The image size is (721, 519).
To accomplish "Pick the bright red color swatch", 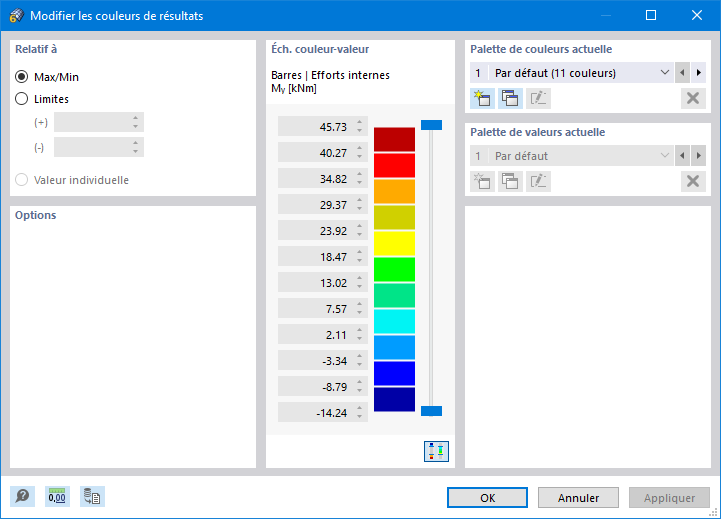I will (x=394, y=165).
